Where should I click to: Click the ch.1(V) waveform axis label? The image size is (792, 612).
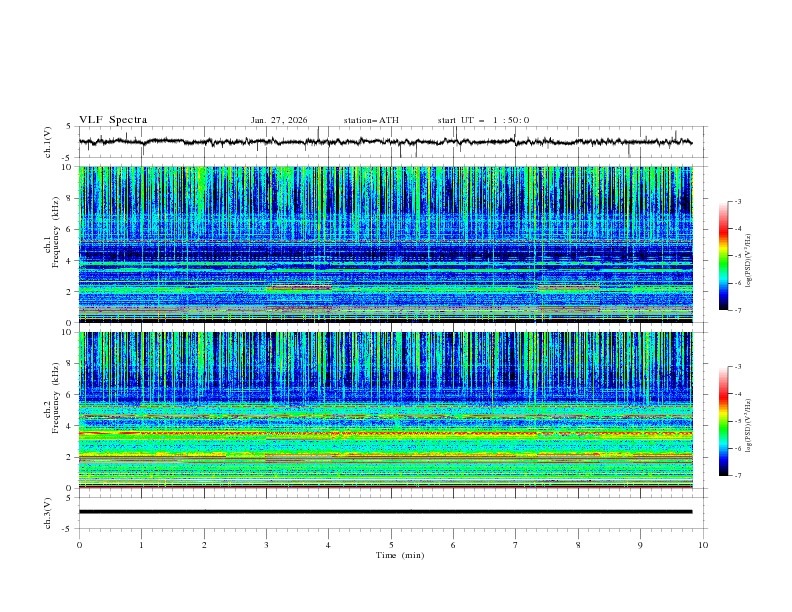(48, 142)
